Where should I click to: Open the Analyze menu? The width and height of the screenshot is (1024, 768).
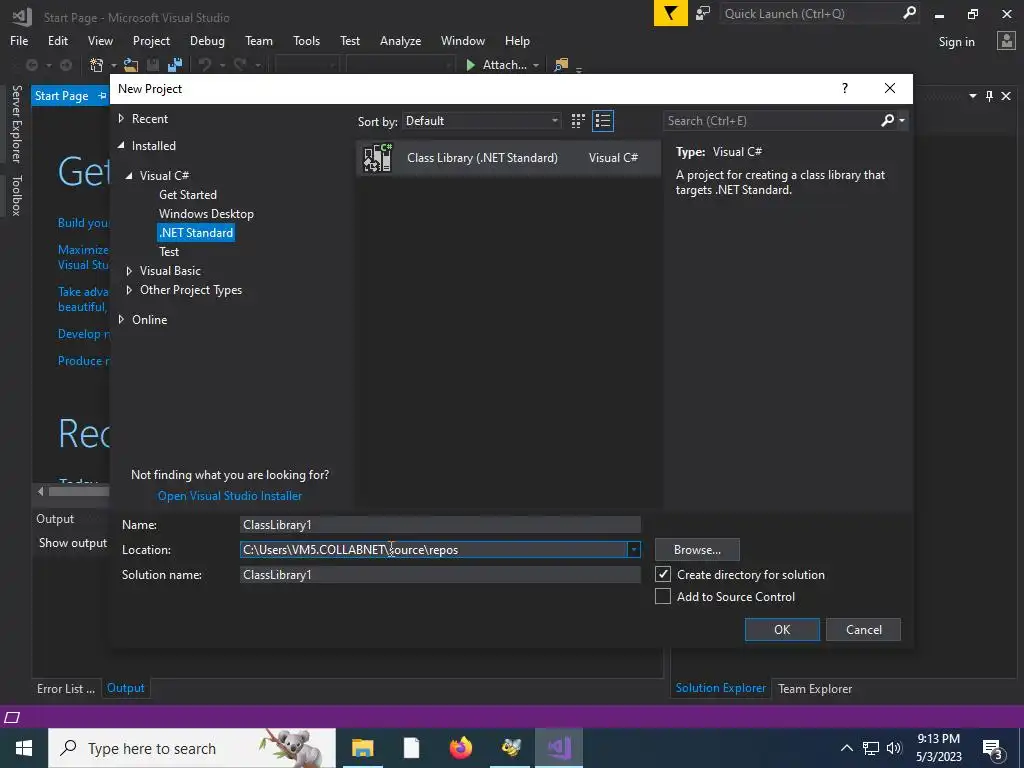click(400, 40)
